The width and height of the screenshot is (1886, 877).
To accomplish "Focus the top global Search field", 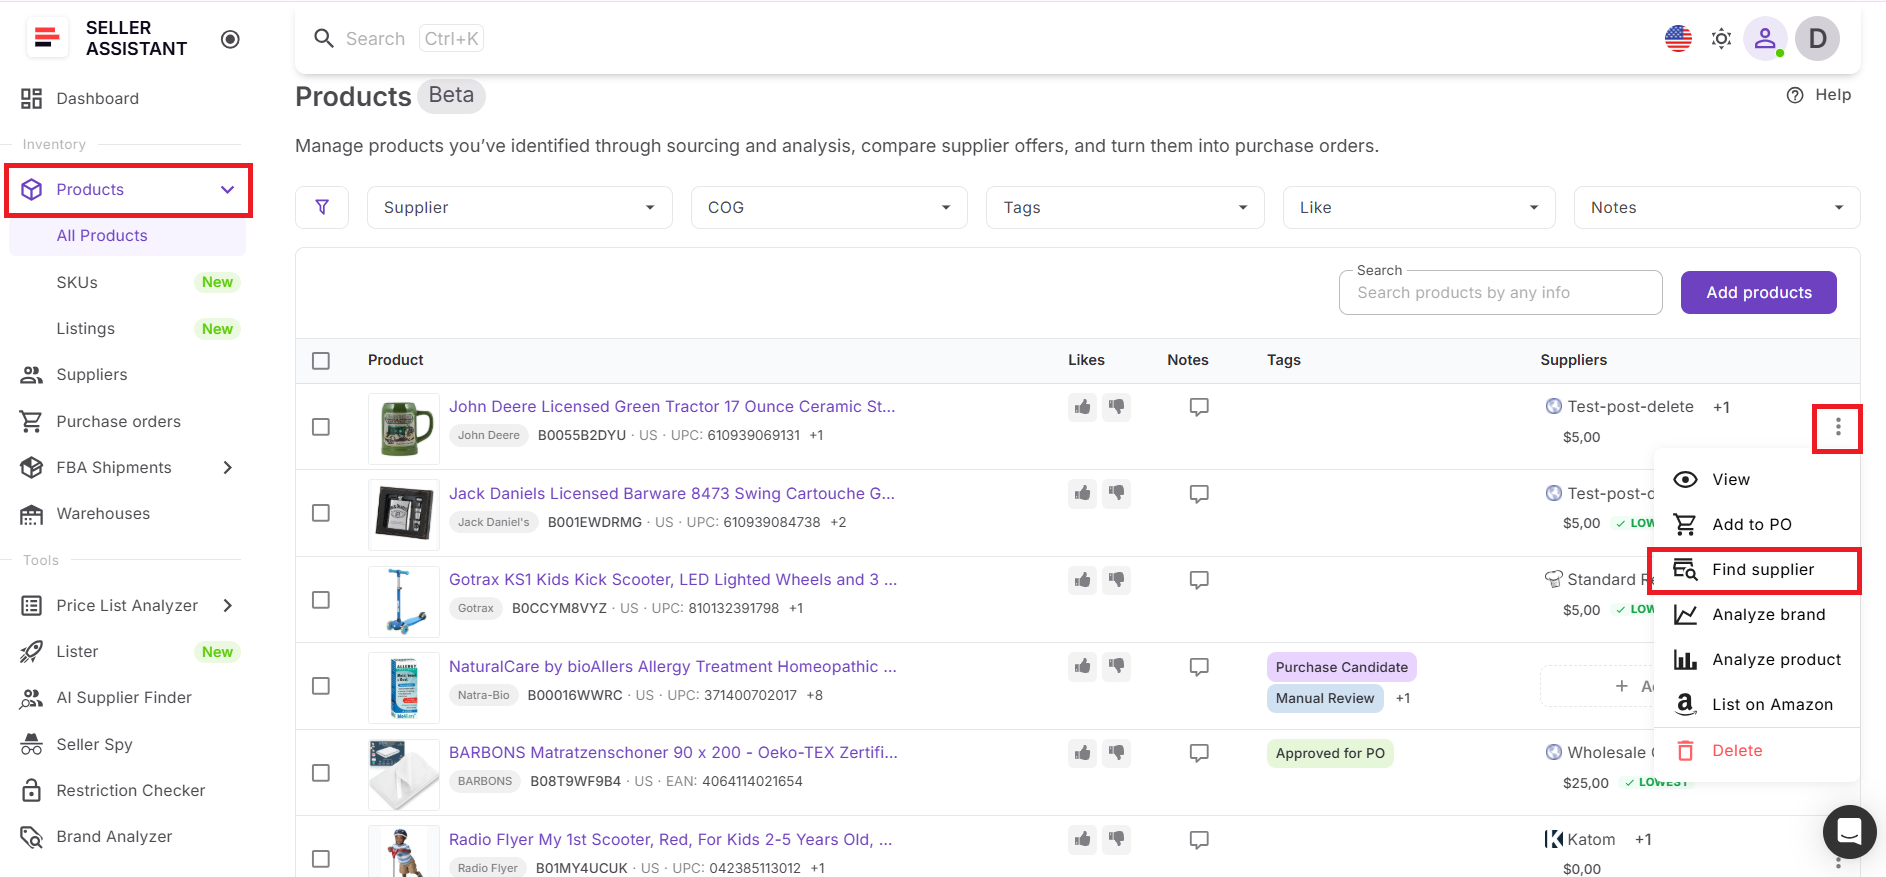I will point(398,39).
